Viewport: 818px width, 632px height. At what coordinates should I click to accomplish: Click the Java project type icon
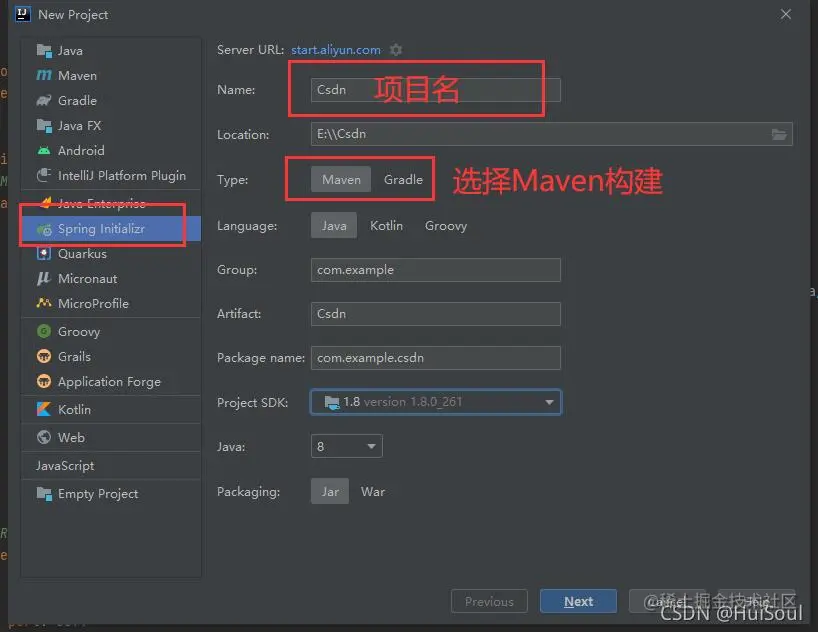(44, 51)
